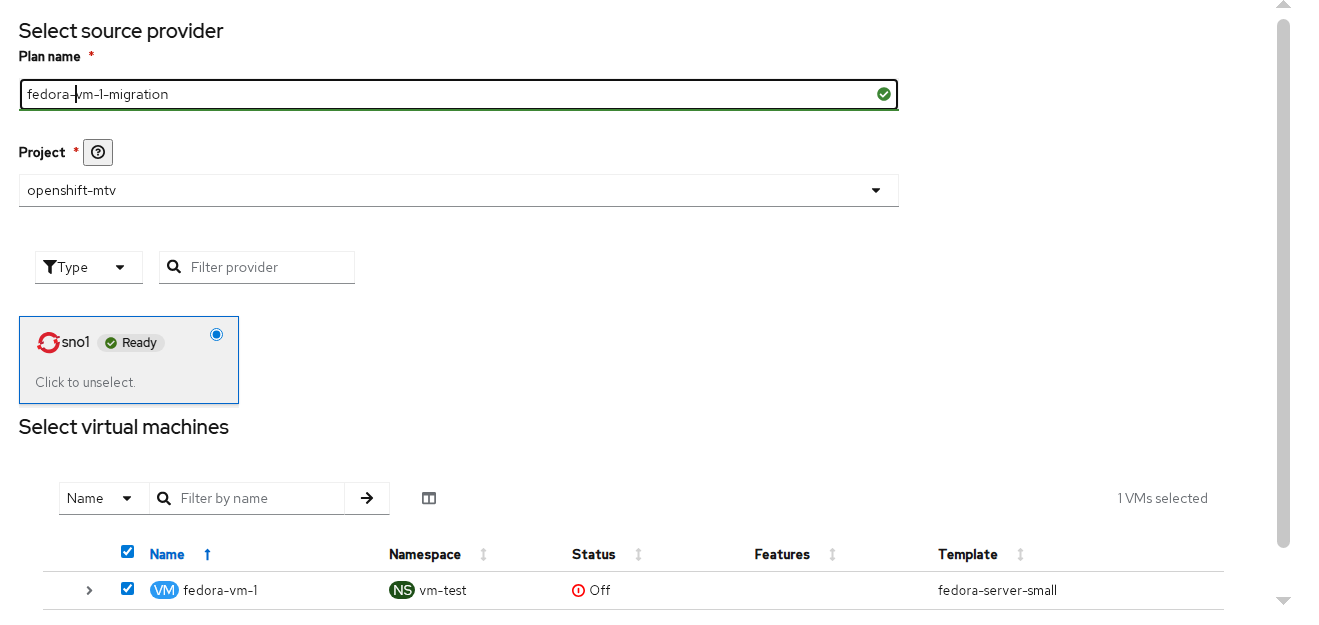Viewport: 1319px width, 625px height.
Task: Toggle the select-all VMs header checkbox
Action: [x=127, y=552]
